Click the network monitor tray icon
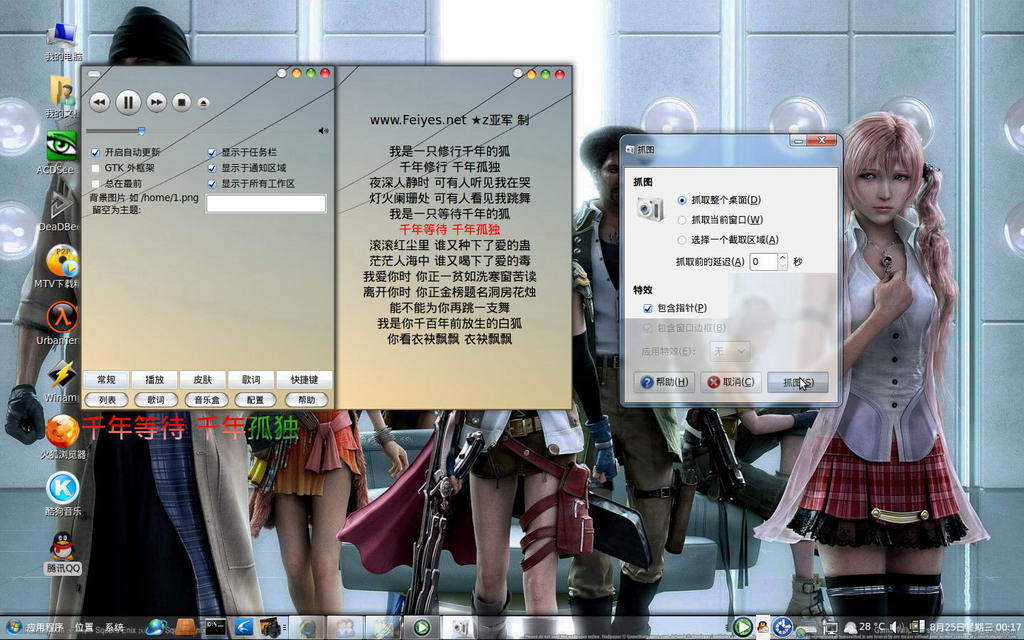This screenshot has height=640, width=1024. point(830,628)
